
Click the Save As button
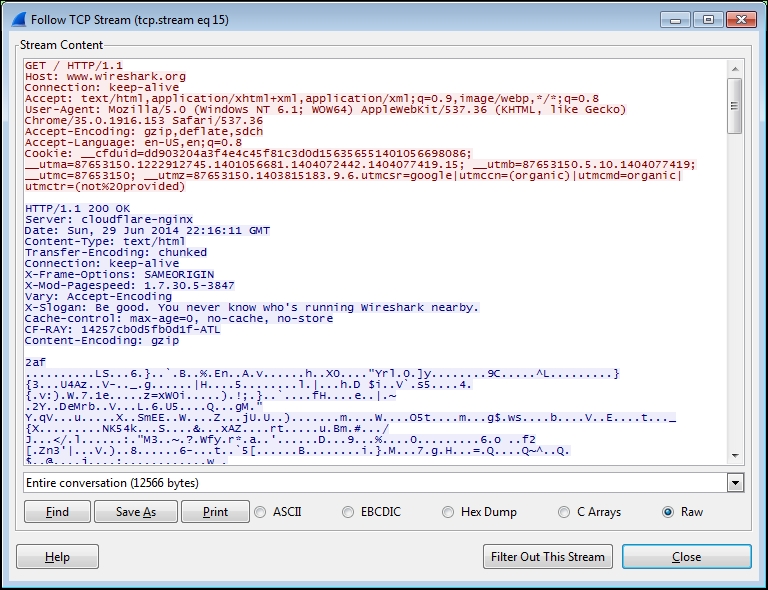tap(136, 512)
